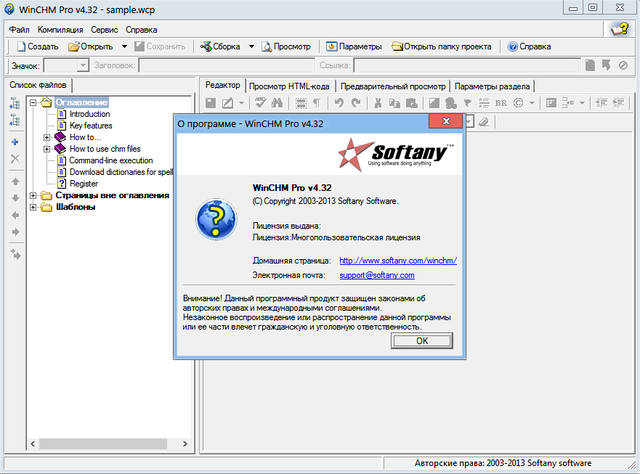This screenshot has height=474, width=640.
Task: Click the Ссылка input field
Action: click(x=467, y=65)
